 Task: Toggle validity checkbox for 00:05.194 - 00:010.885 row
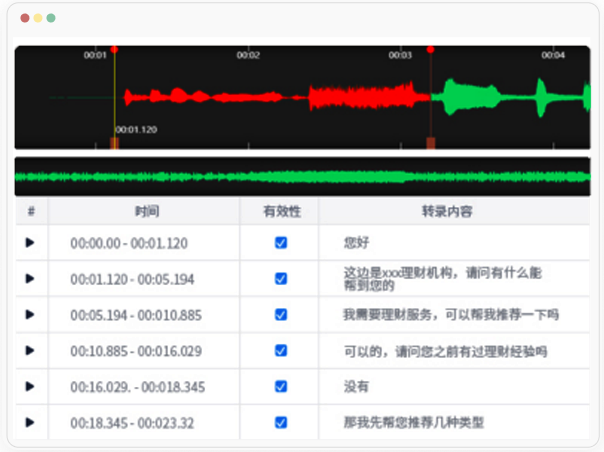(281, 315)
